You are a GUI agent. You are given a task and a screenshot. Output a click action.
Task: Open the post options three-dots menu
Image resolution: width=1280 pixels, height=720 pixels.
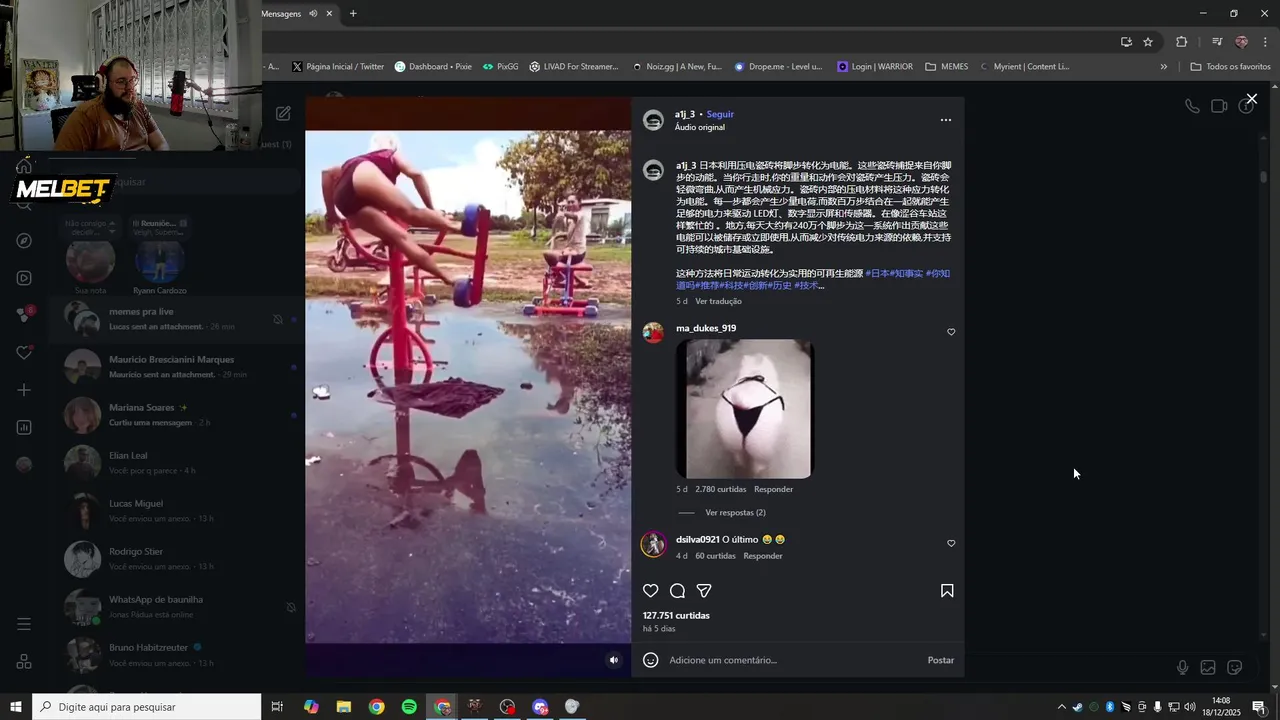(x=946, y=120)
